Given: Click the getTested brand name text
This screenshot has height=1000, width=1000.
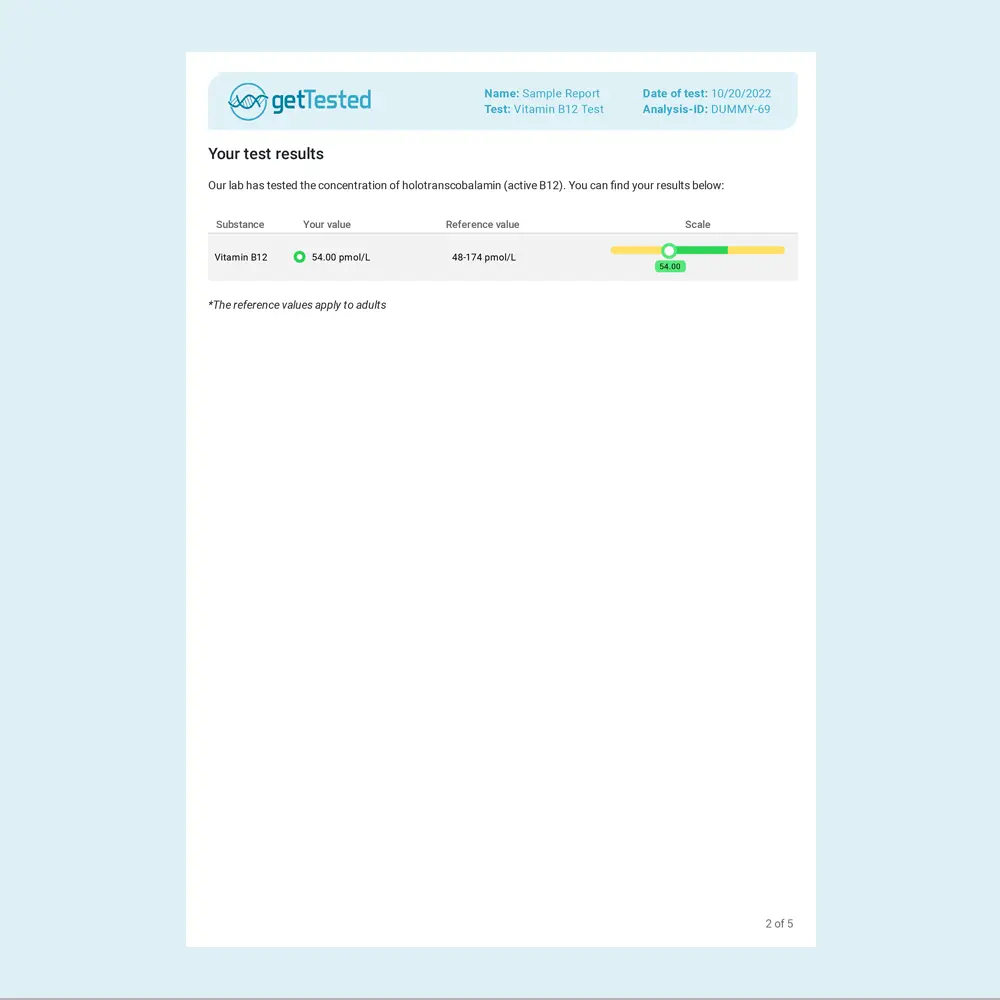Looking at the screenshot, I should [321, 100].
